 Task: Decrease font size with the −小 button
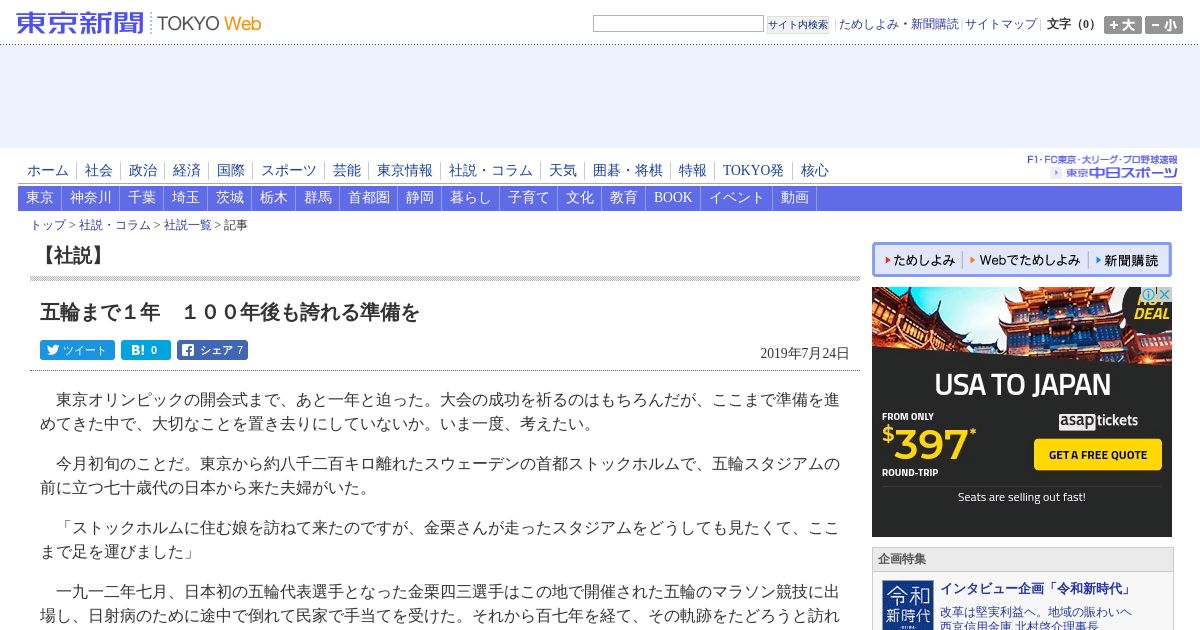coord(1164,25)
